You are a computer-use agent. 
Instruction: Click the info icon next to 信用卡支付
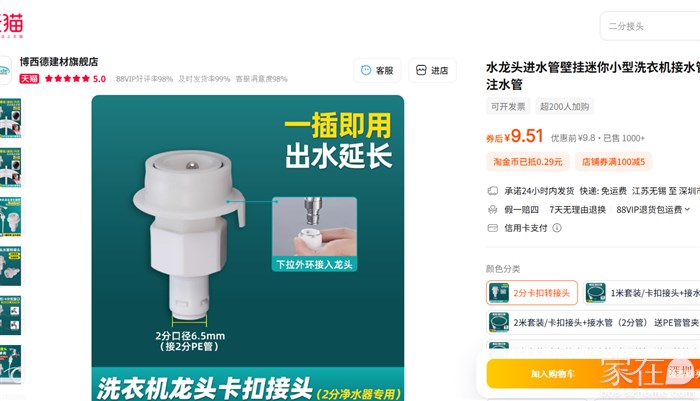(x=557, y=228)
